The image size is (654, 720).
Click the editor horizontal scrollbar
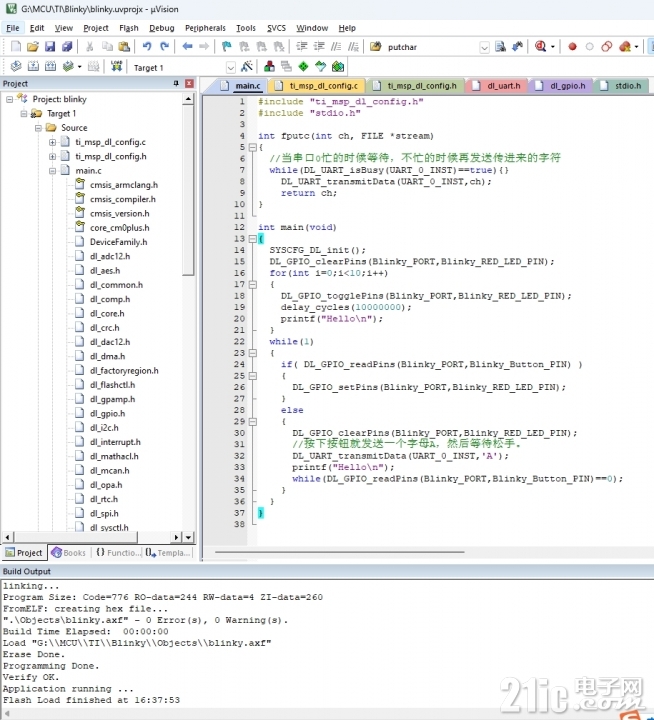click(x=339, y=552)
